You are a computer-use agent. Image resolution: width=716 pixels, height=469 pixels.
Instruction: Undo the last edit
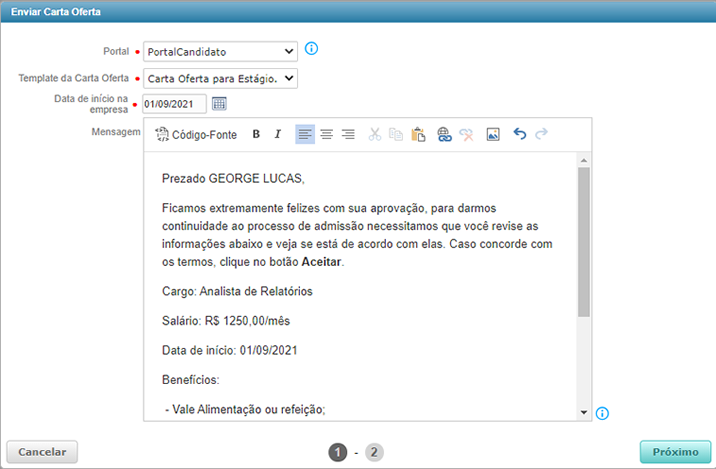coord(519,134)
